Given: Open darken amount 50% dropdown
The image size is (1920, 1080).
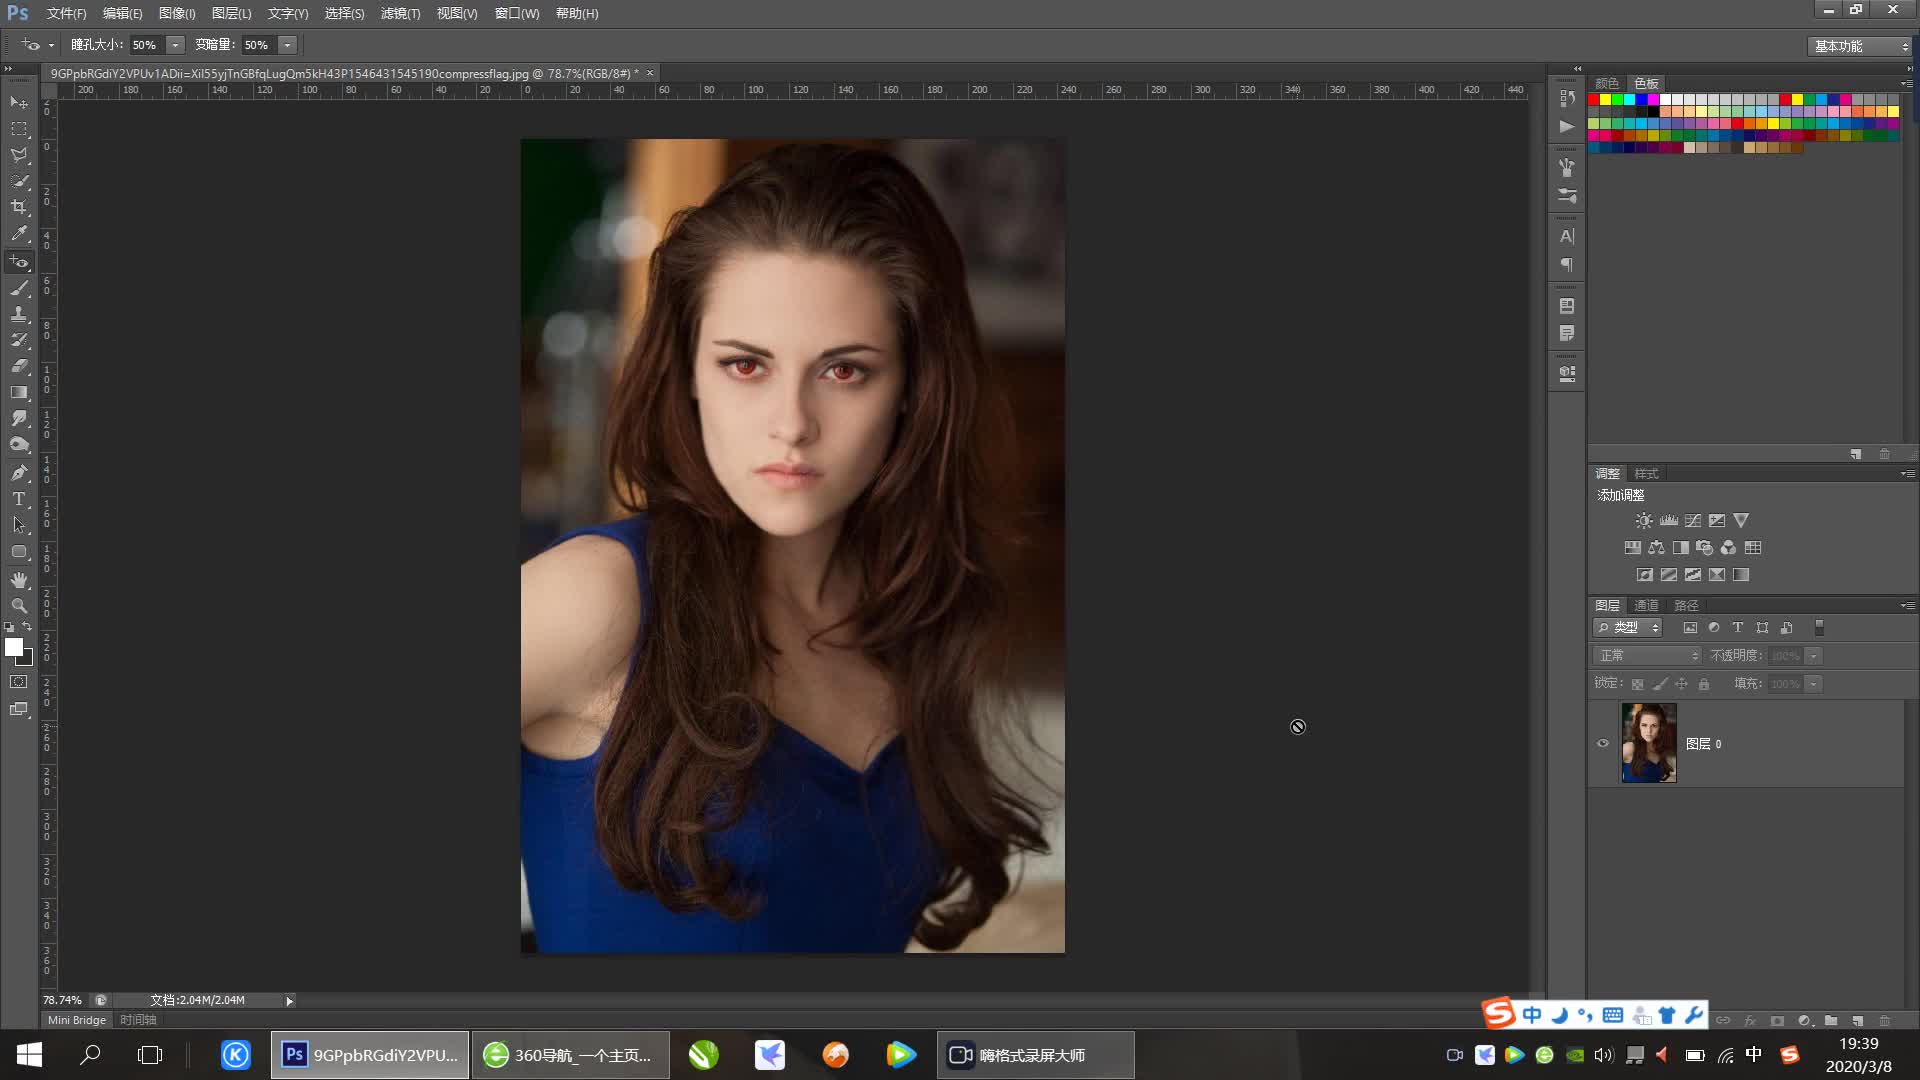Looking at the screenshot, I should (x=287, y=45).
